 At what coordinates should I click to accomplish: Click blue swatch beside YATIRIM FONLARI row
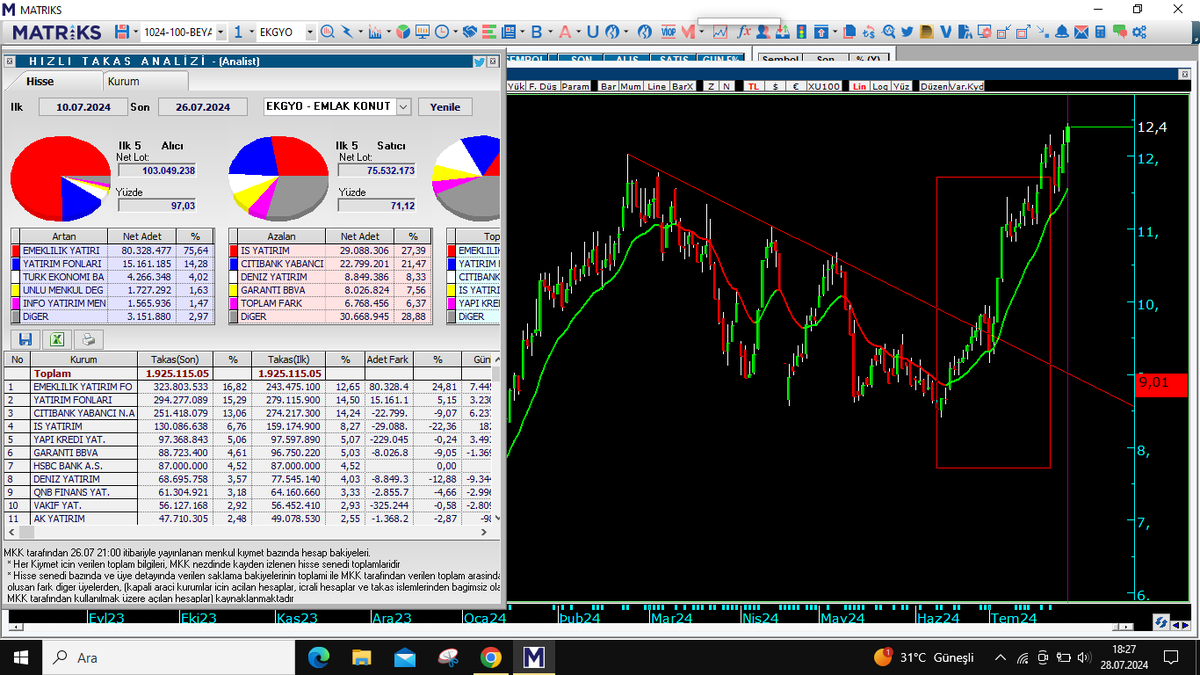15,263
